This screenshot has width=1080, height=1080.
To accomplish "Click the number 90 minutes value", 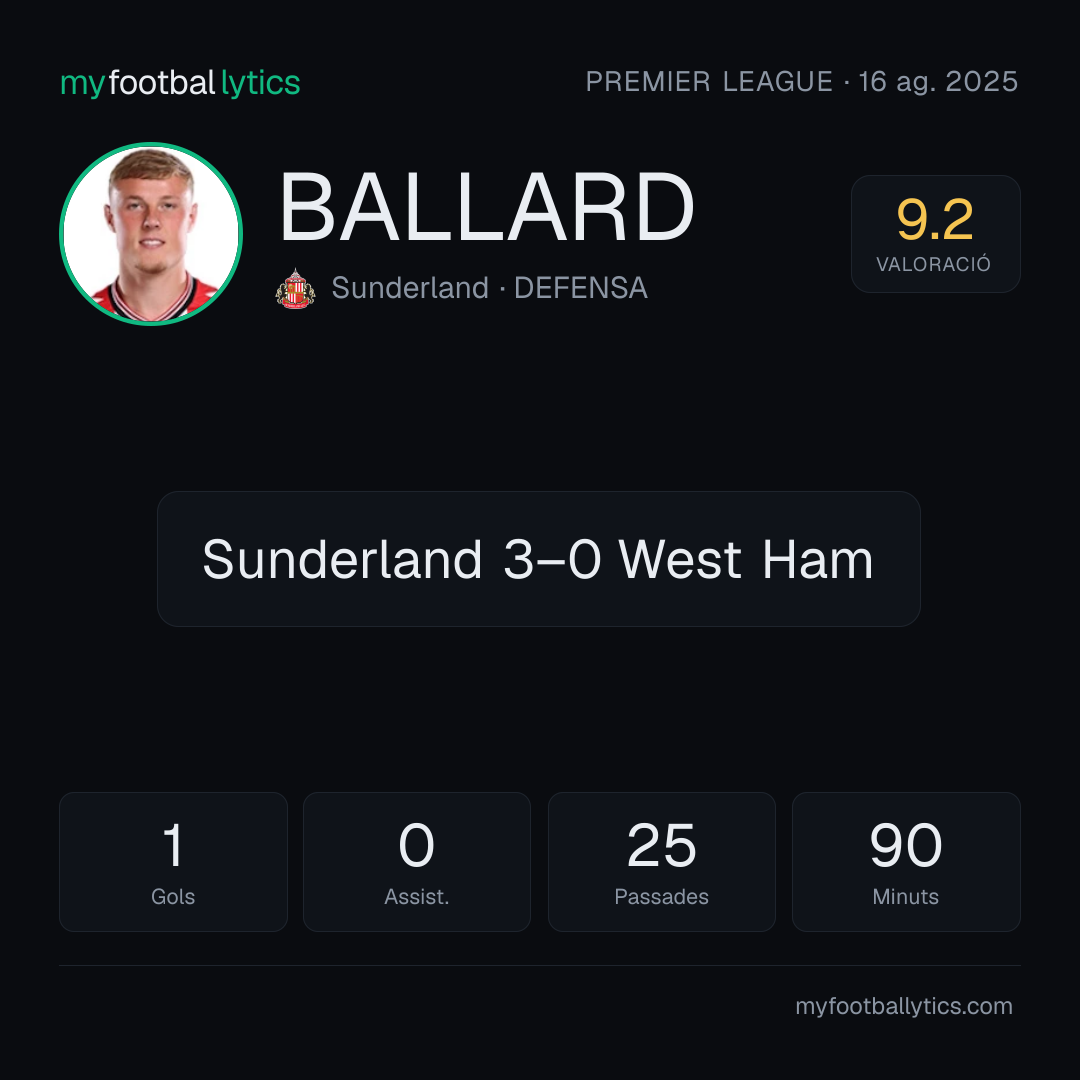I will tap(906, 845).
